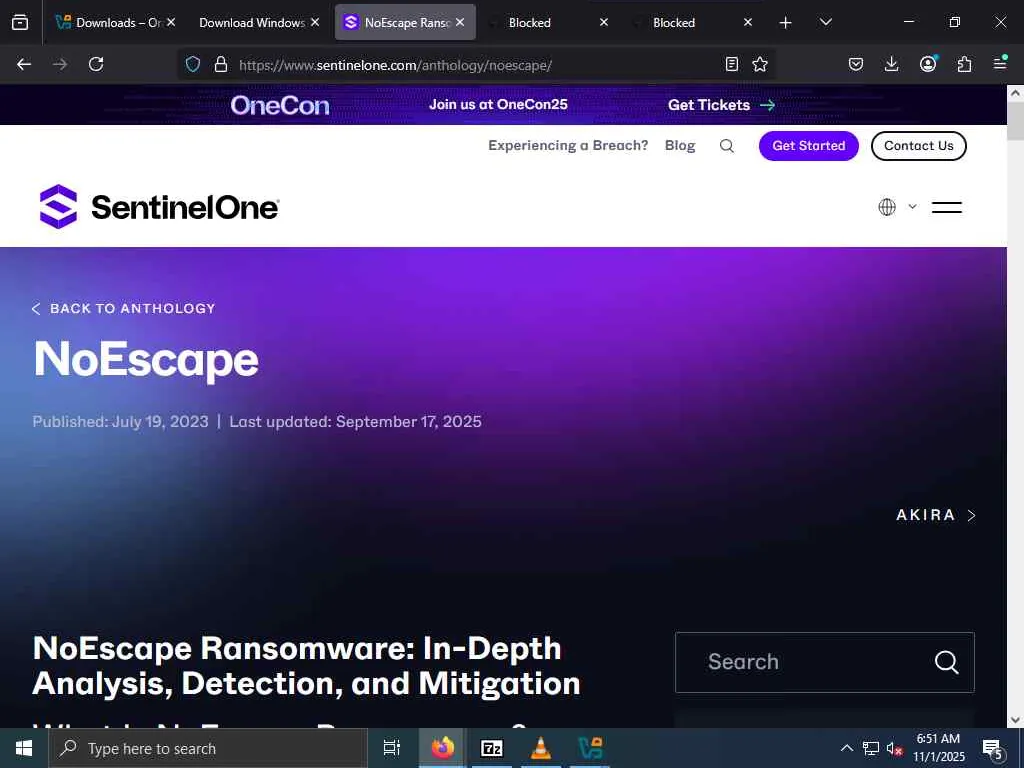Open the OneCon logo banner

tap(280, 105)
